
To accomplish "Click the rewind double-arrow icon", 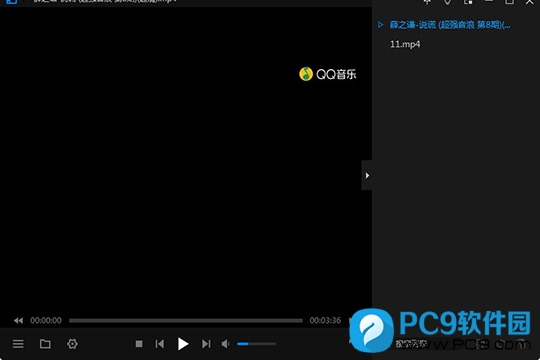I will [18, 321].
